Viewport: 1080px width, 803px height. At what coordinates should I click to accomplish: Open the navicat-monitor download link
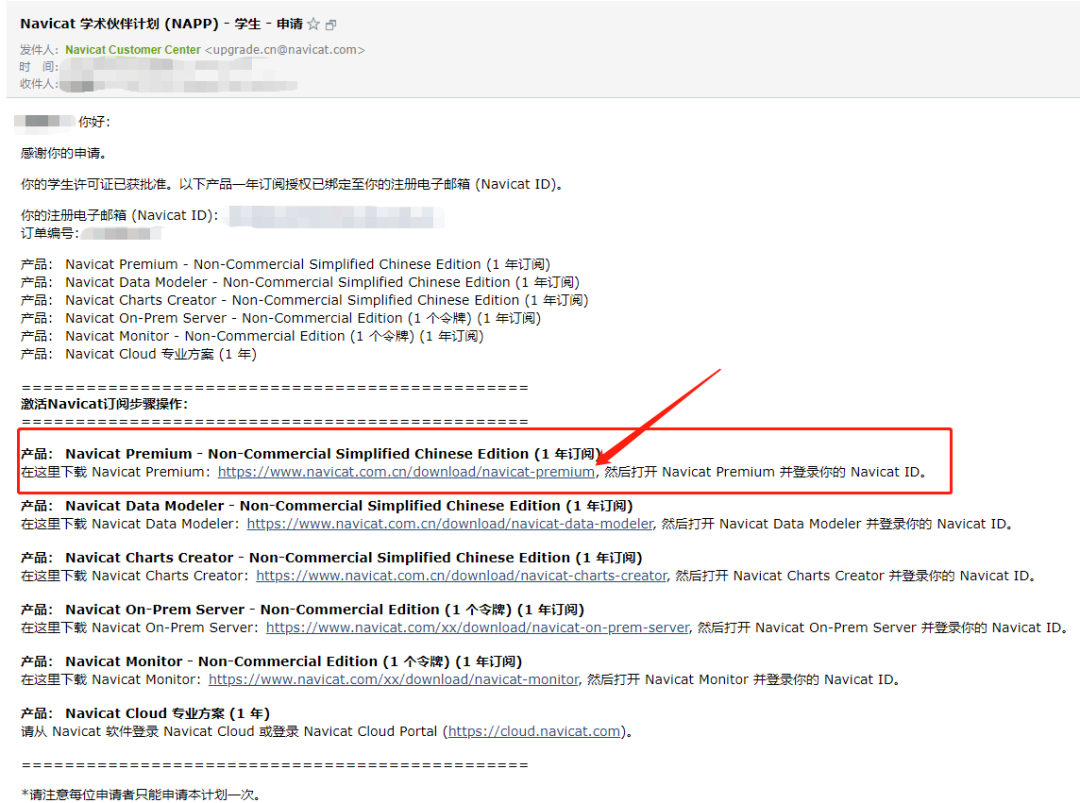tap(393, 680)
